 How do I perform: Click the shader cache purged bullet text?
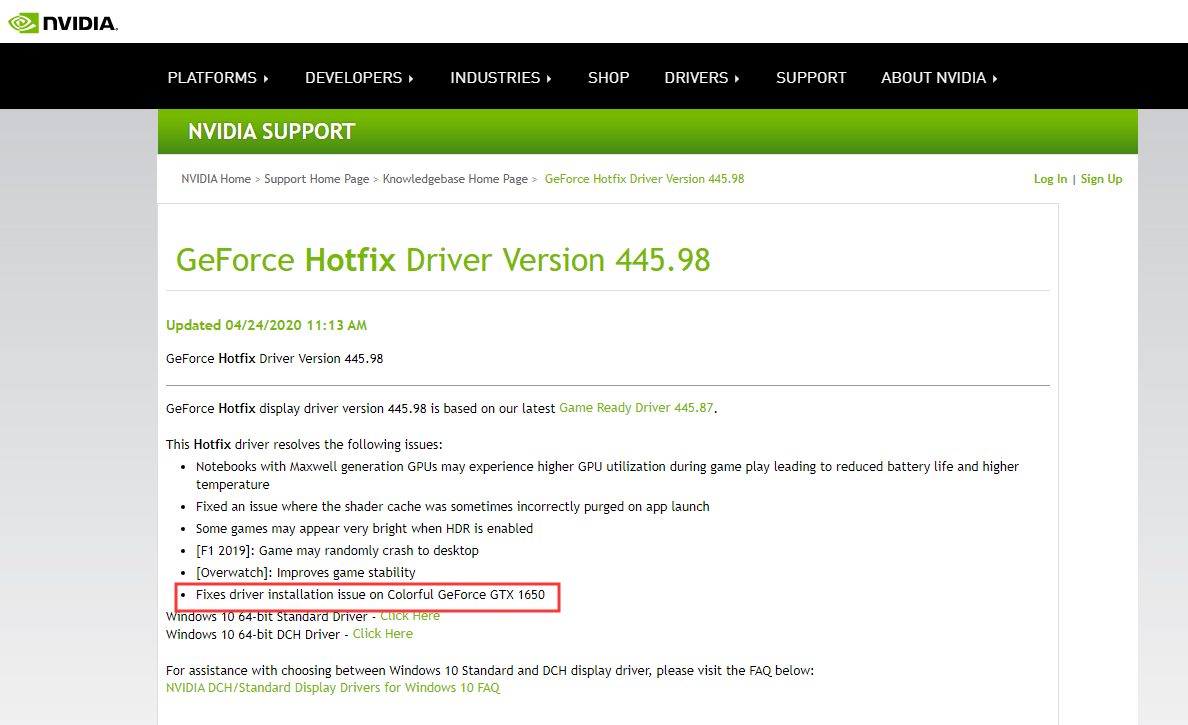tap(453, 506)
